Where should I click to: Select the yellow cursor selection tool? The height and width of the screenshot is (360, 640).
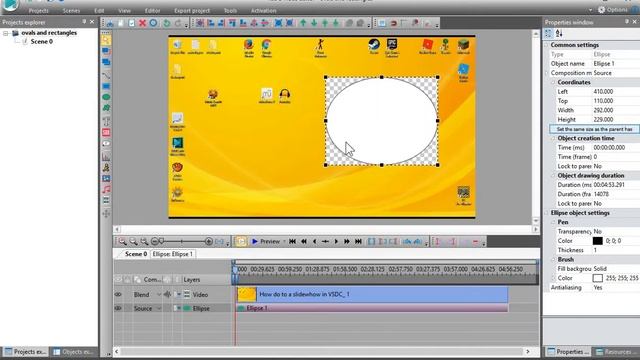[106, 40]
